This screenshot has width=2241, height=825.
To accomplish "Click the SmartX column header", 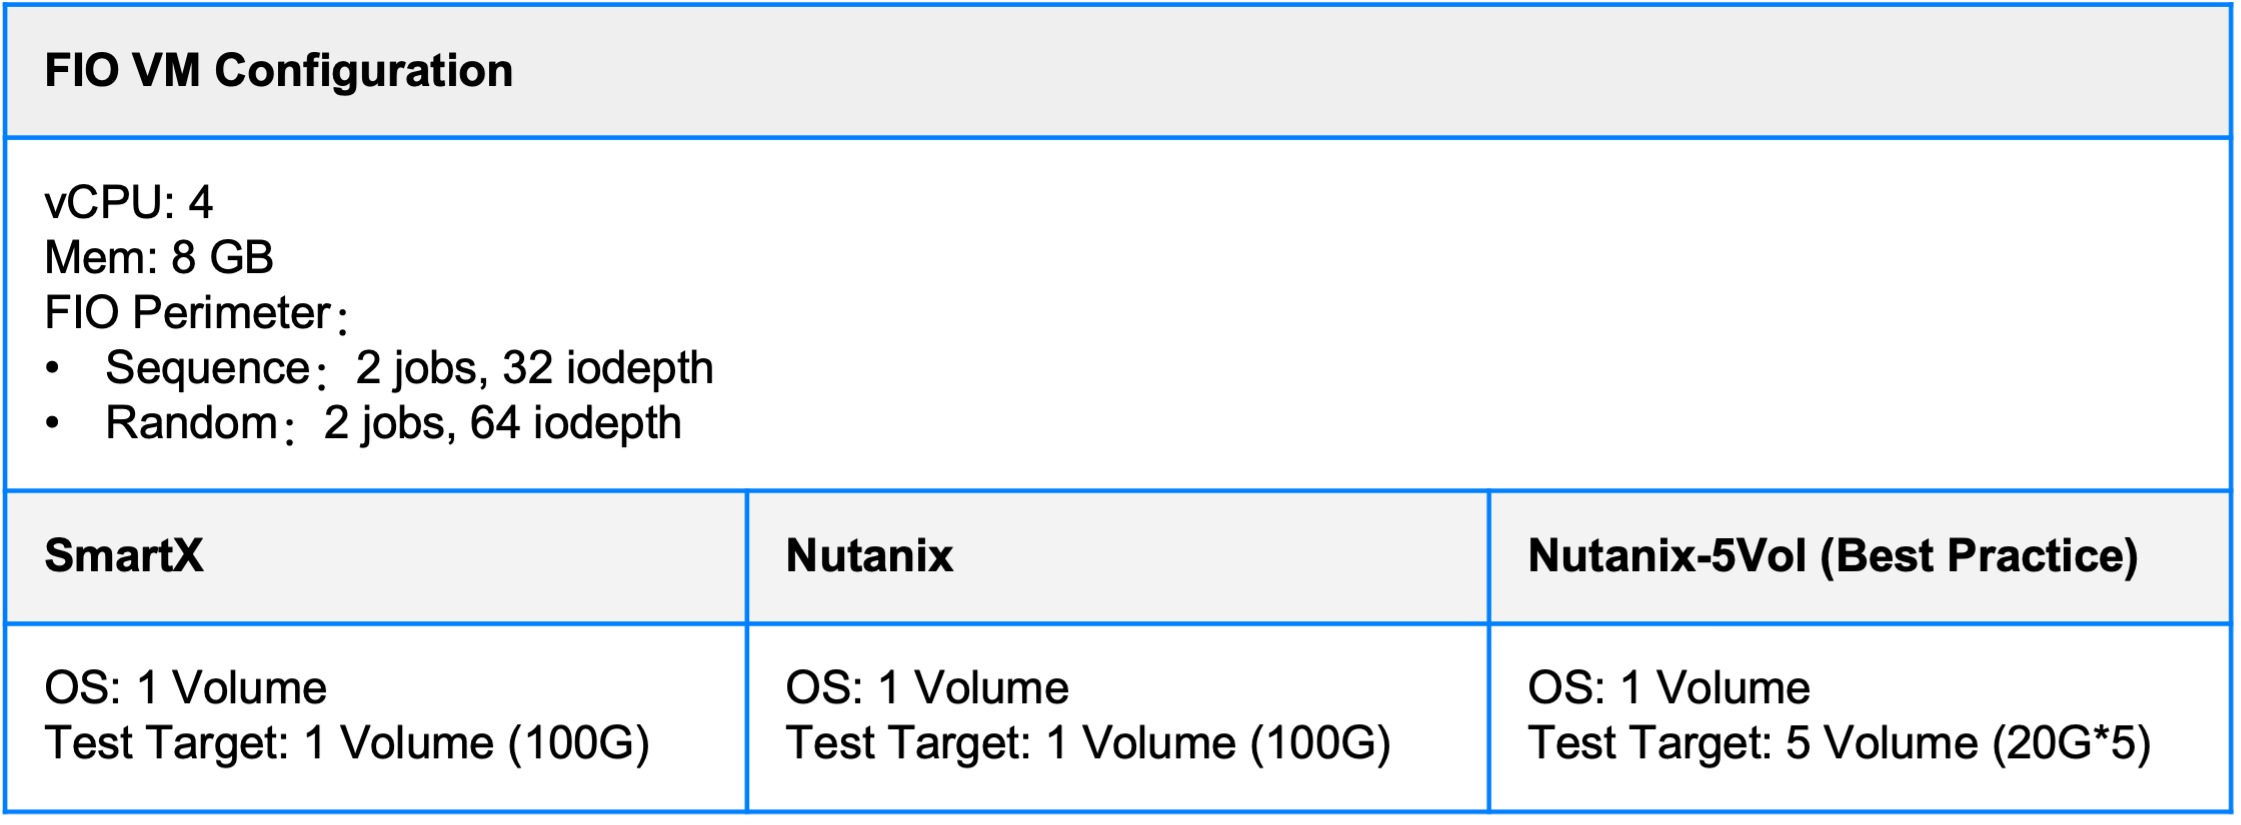I will (124, 555).
